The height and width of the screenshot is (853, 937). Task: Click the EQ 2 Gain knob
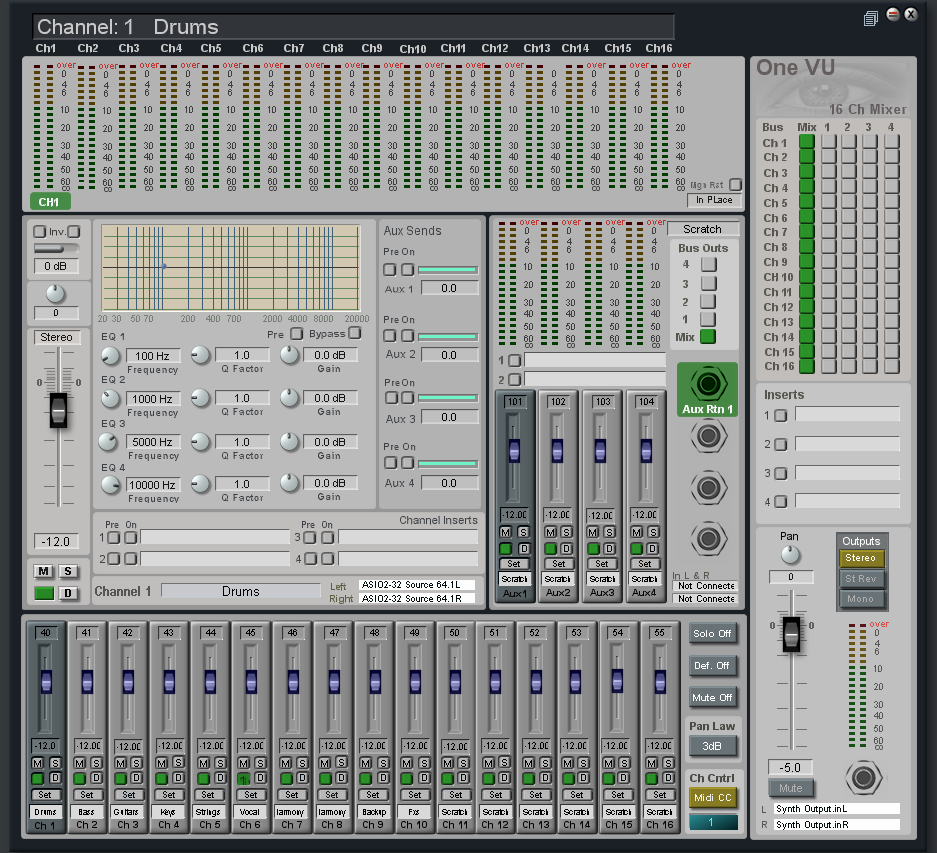point(289,398)
